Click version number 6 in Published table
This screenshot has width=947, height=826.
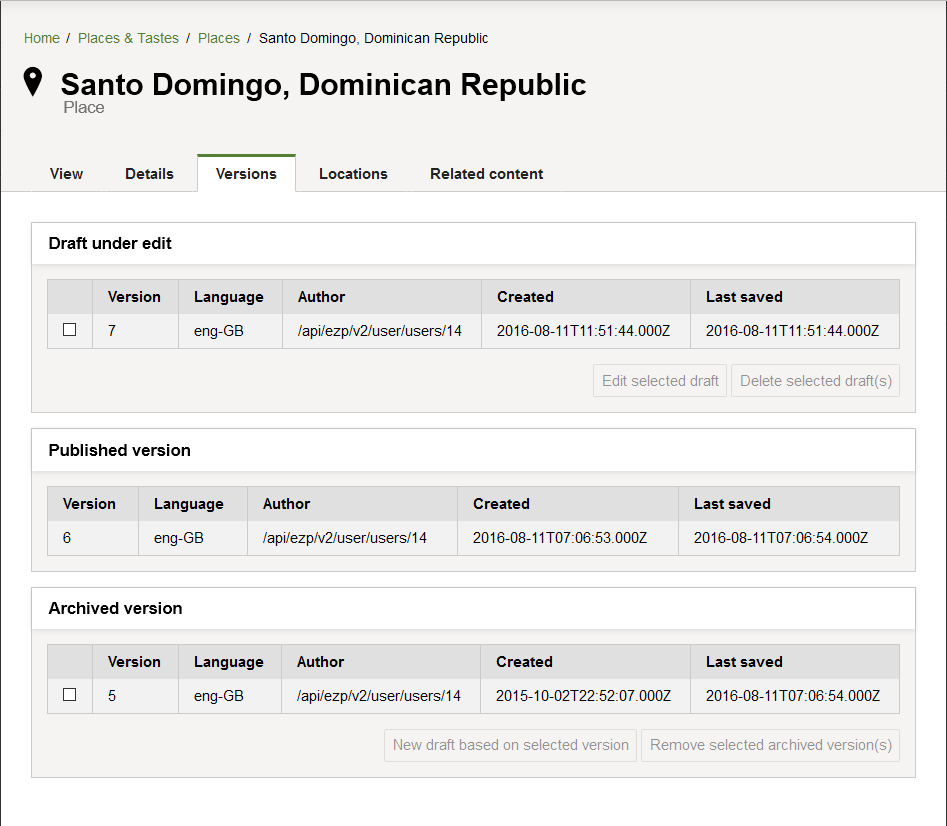coord(67,538)
